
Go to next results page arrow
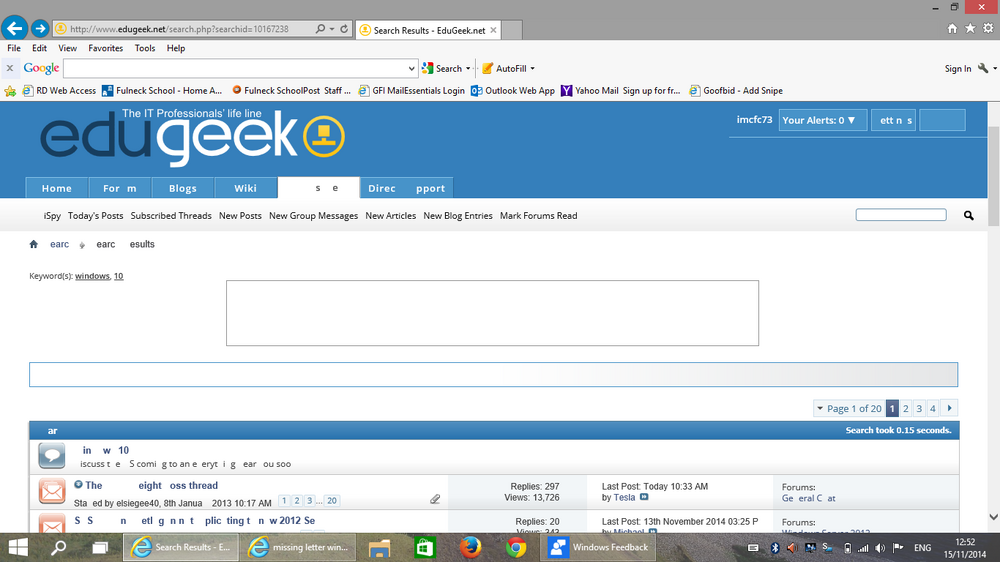coord(949,408)
